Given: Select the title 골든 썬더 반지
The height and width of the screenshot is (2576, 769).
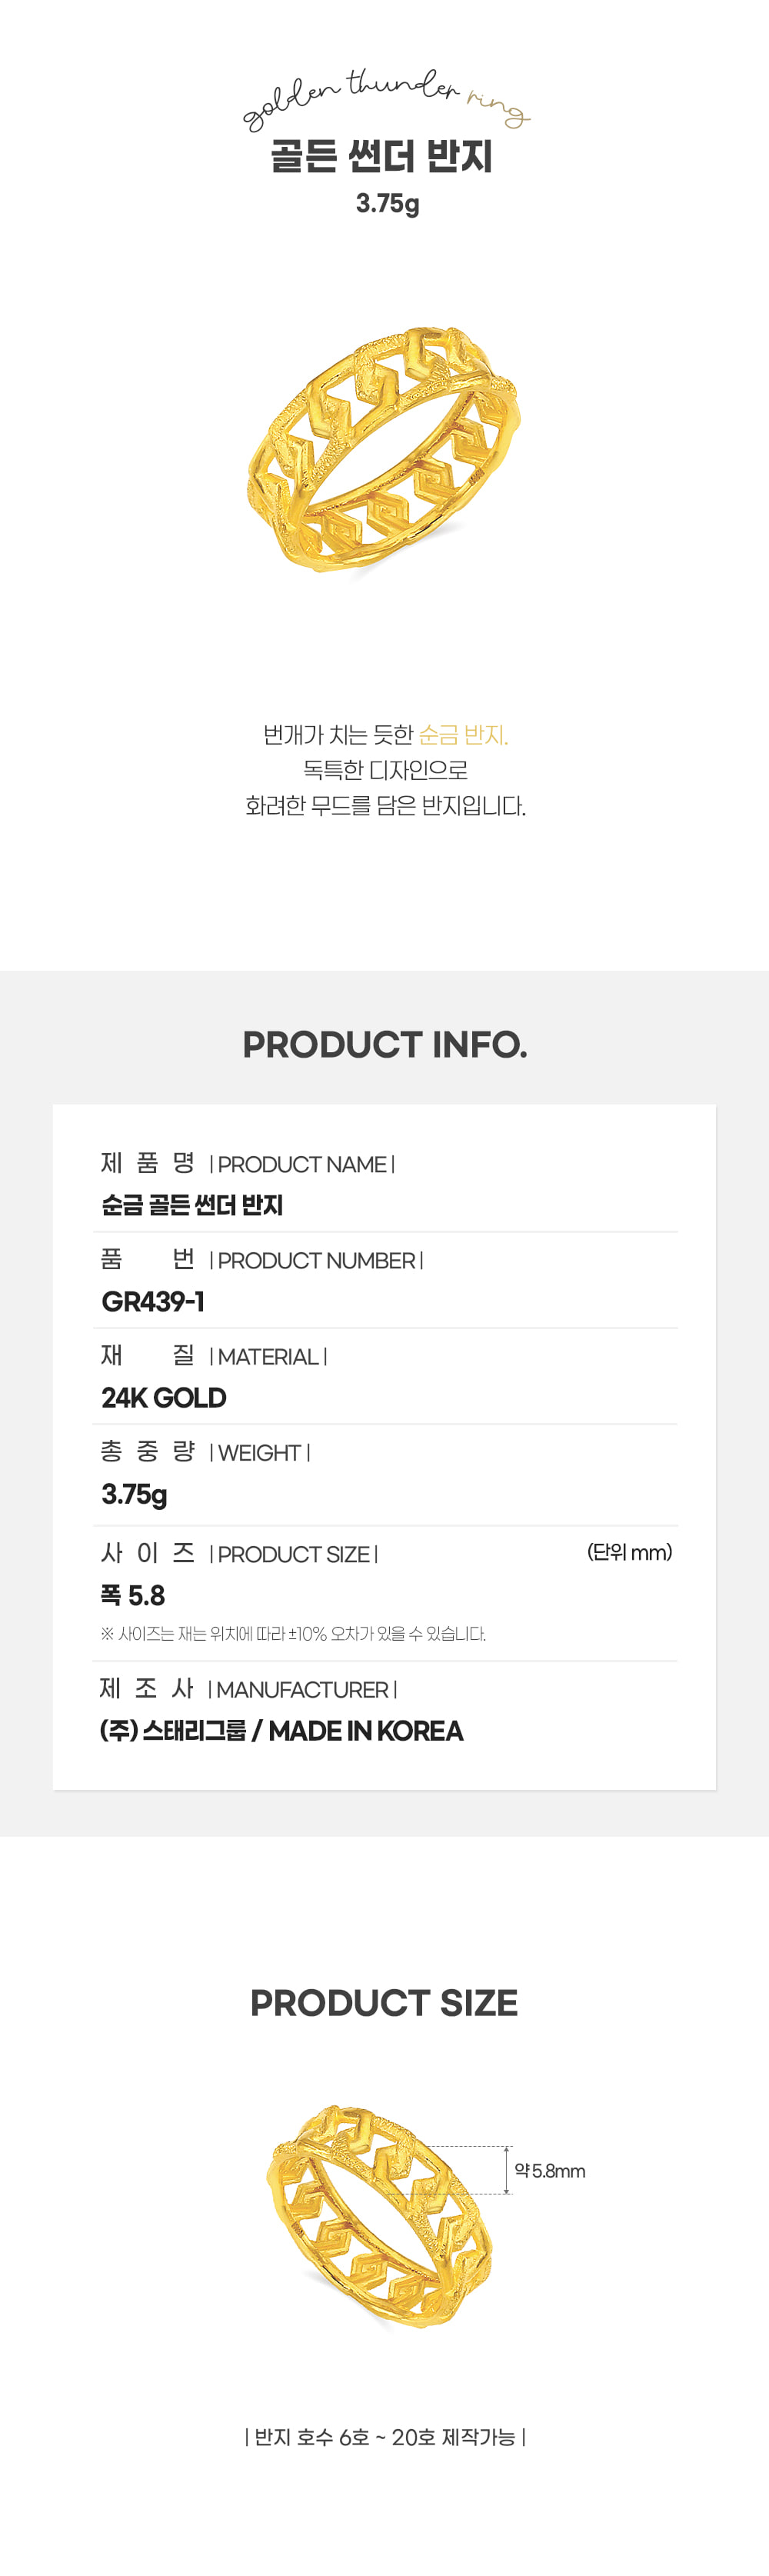Looking at the screenshot, I should tap(383, 157).
